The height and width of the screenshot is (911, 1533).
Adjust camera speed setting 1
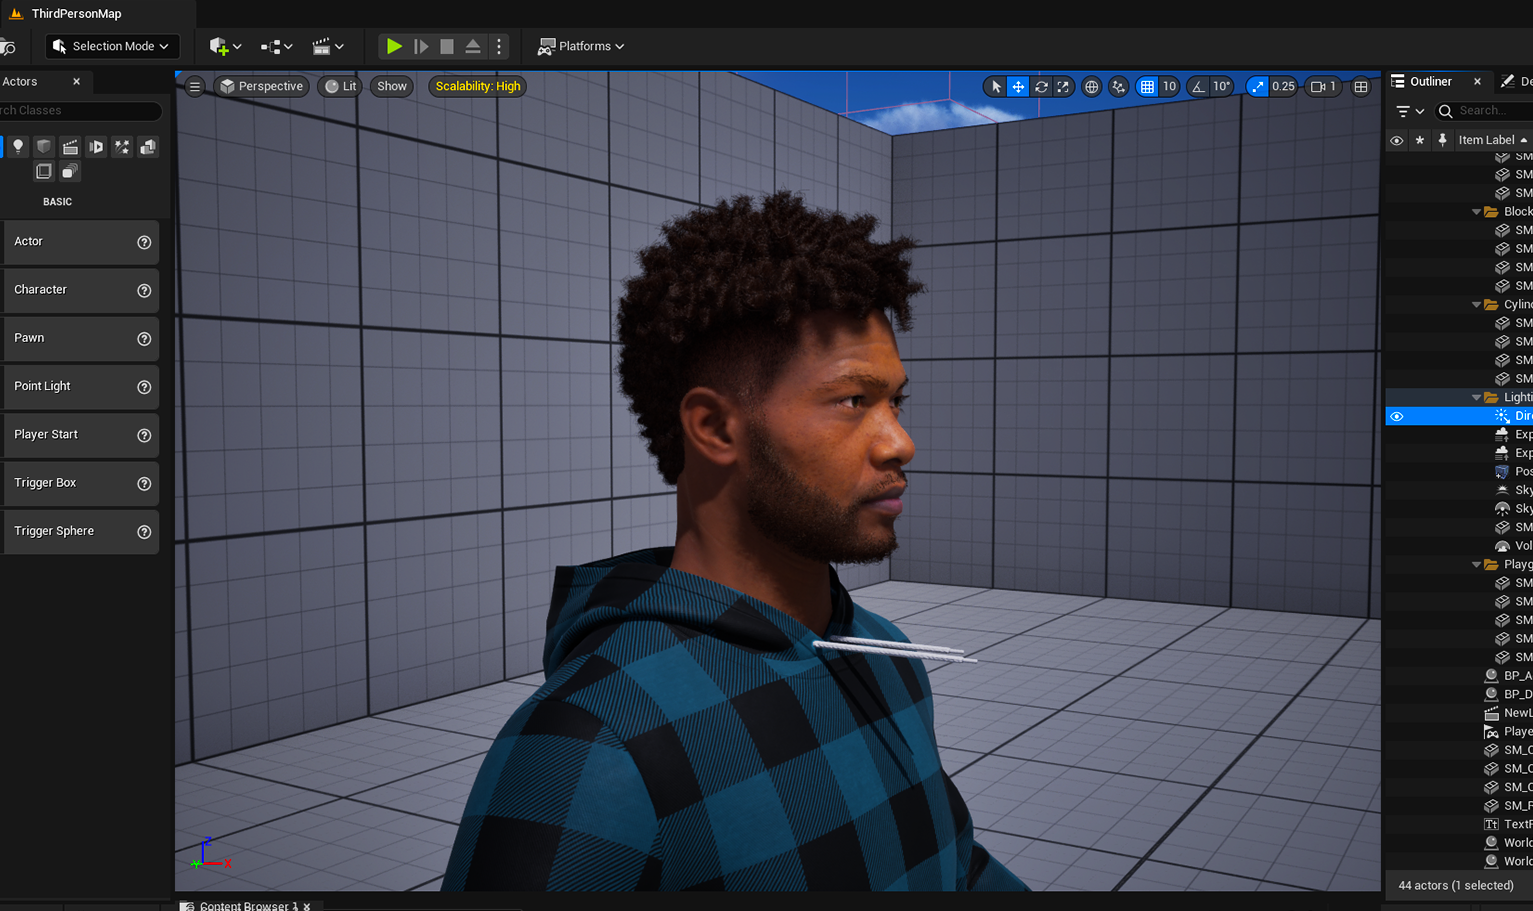coord(1324,87)
